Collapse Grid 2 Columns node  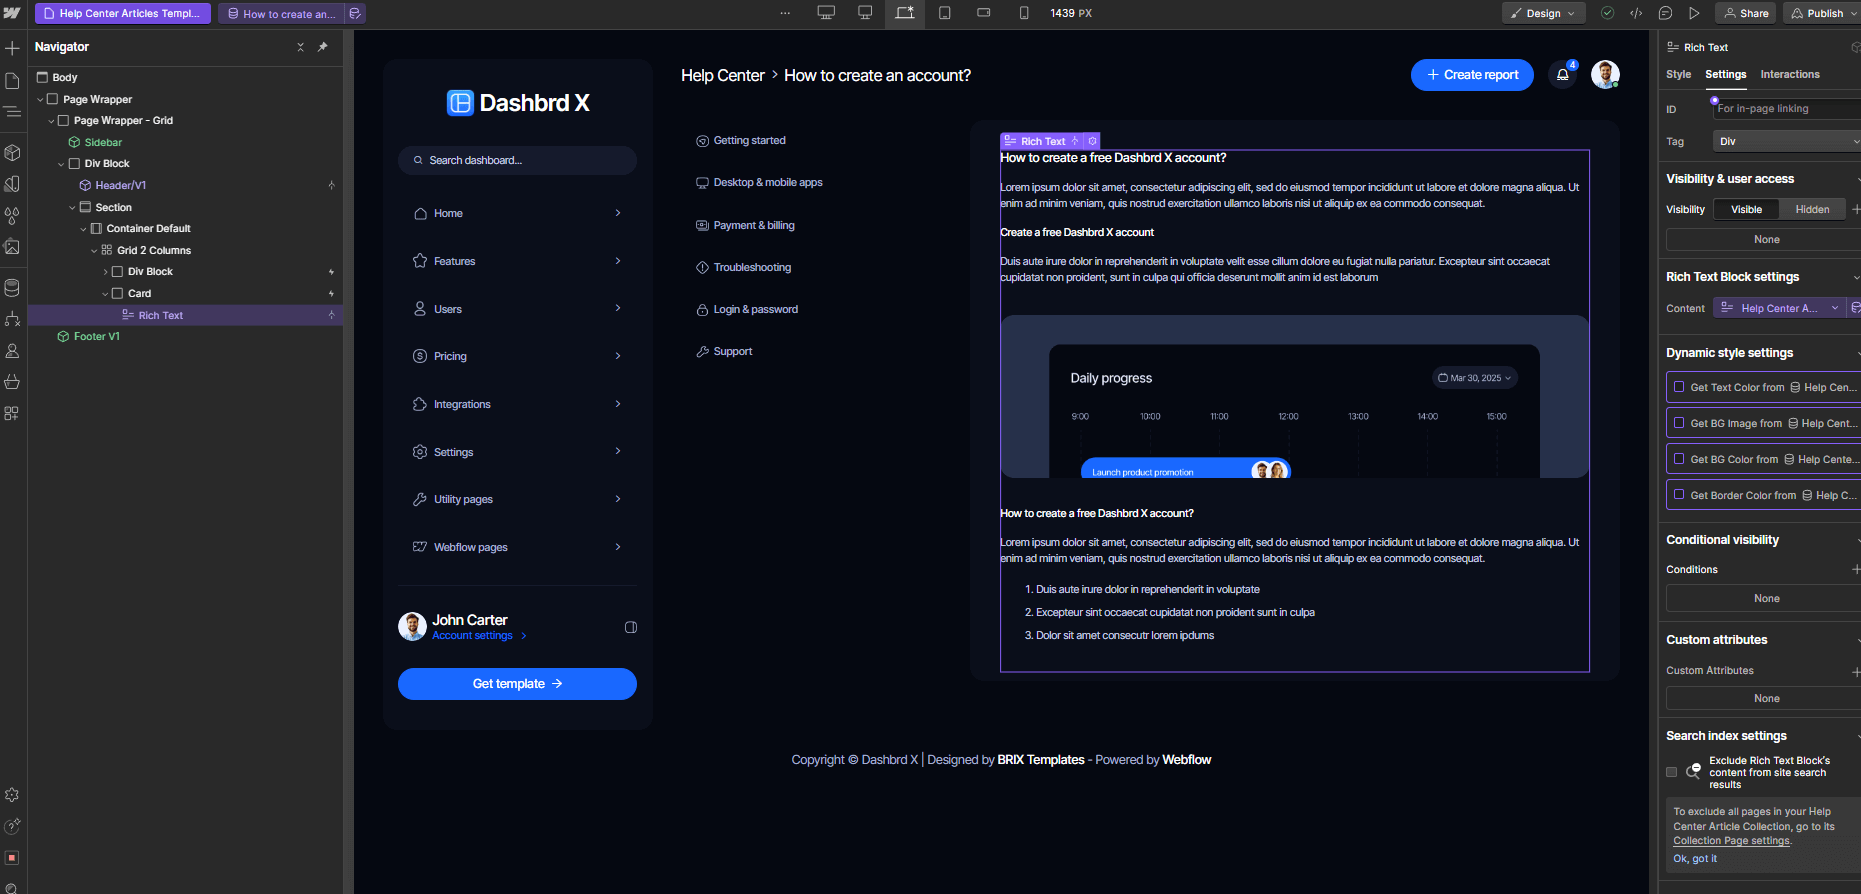(94, 250)
